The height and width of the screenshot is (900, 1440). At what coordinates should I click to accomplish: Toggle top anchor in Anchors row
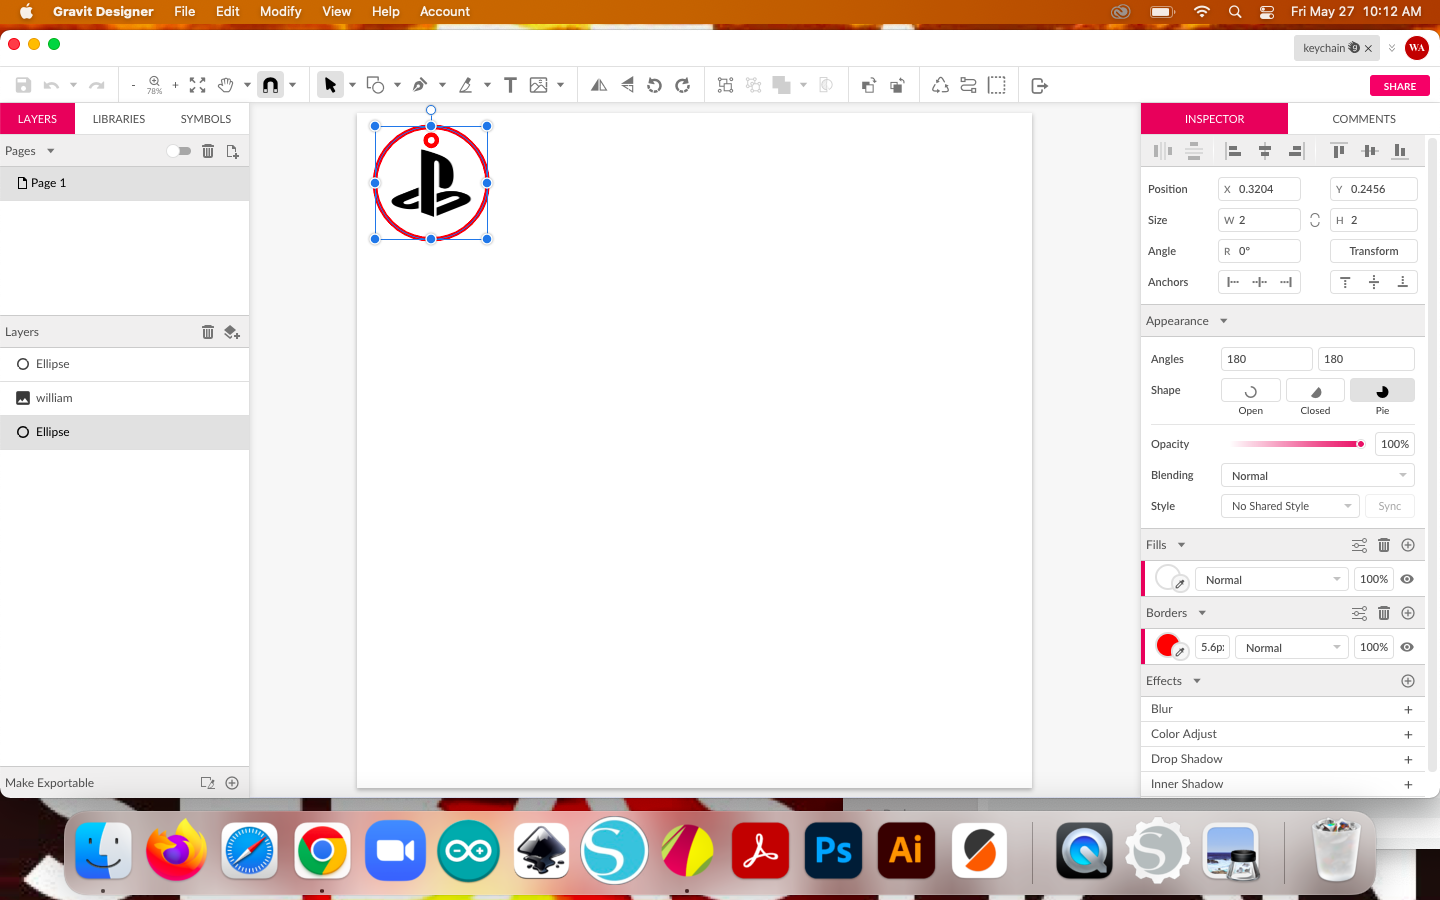click(x=1345, y=282)
